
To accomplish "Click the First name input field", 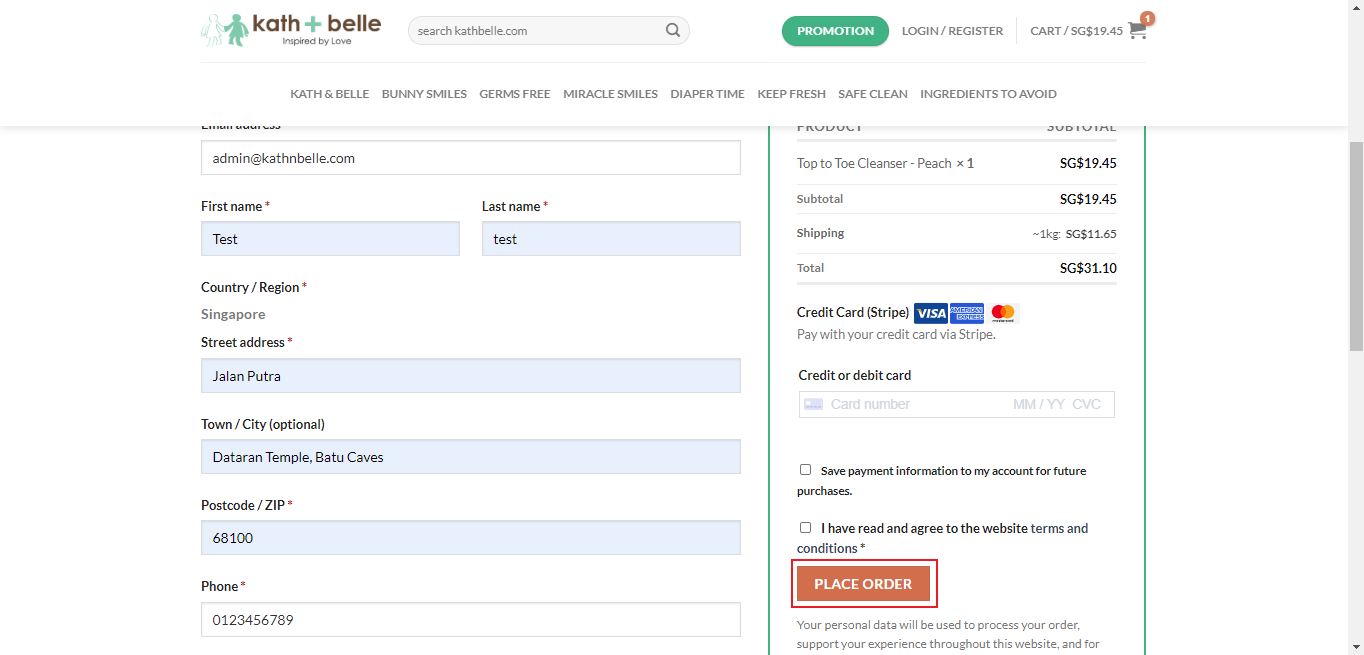I will point(330,239).
